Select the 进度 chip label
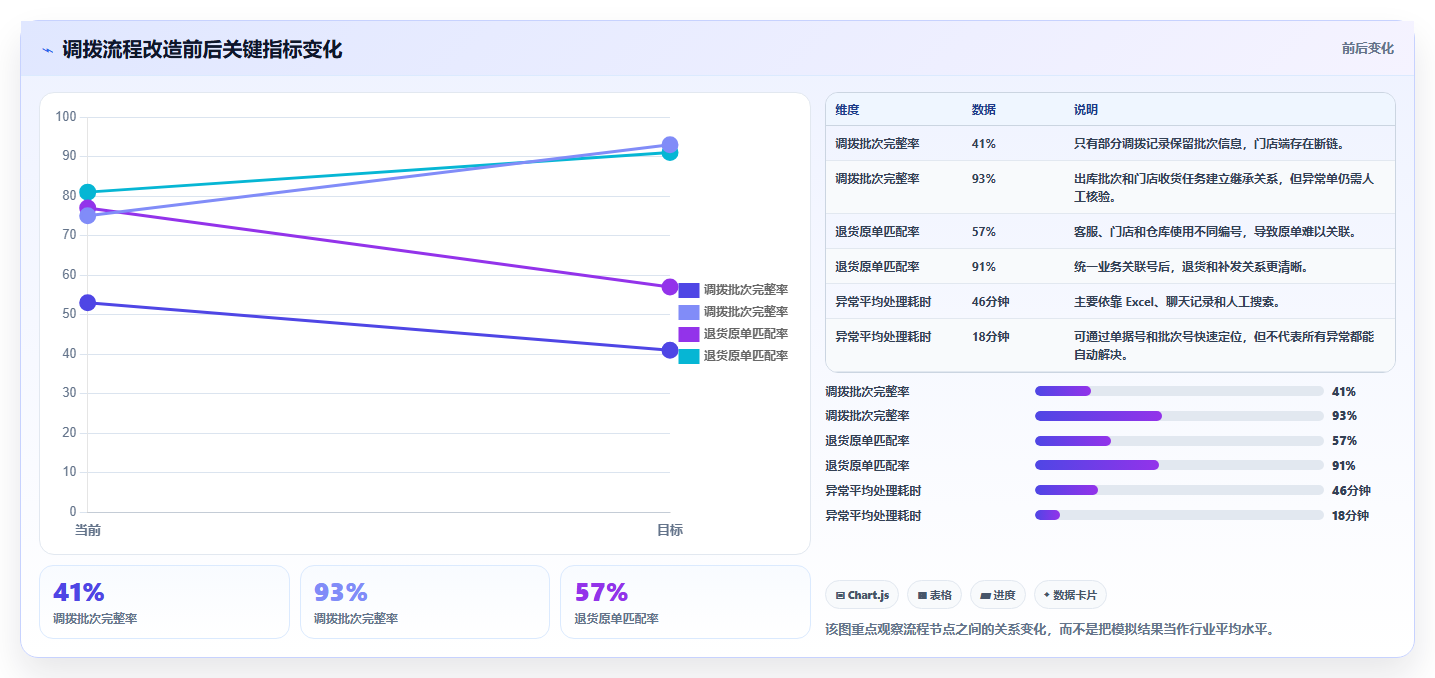This screenshot has height=678, width=1435. (x=1004, y=595)
